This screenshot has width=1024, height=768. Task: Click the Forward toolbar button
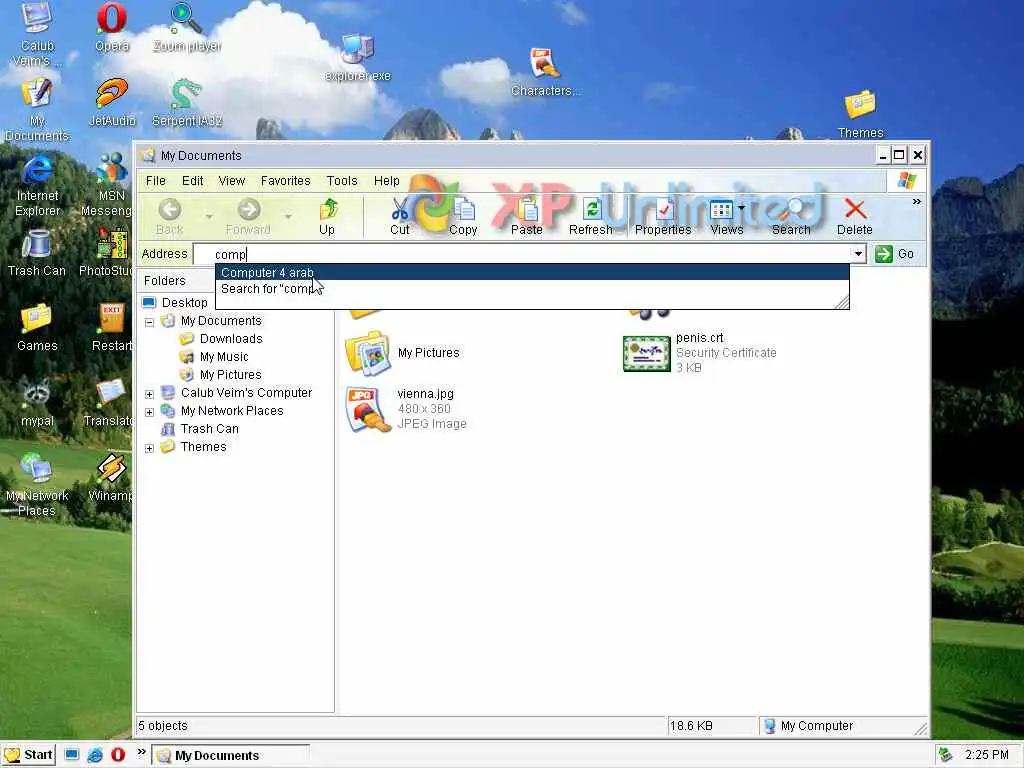(x=248, y=217)
